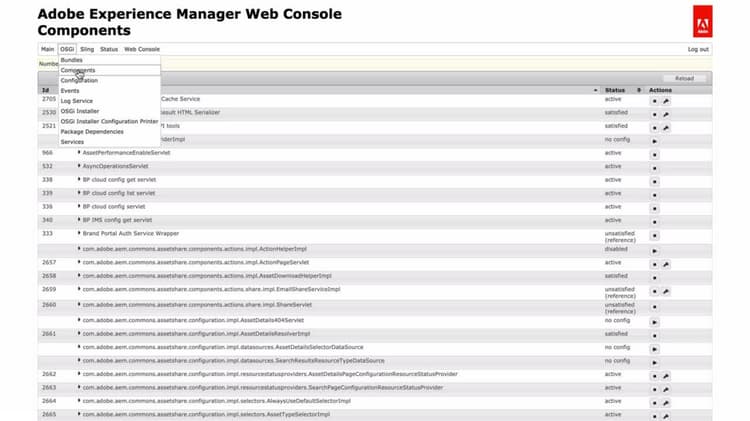Stop the BP cloud config get servlet
Screen dimensions: 750x421
point(654,182)
